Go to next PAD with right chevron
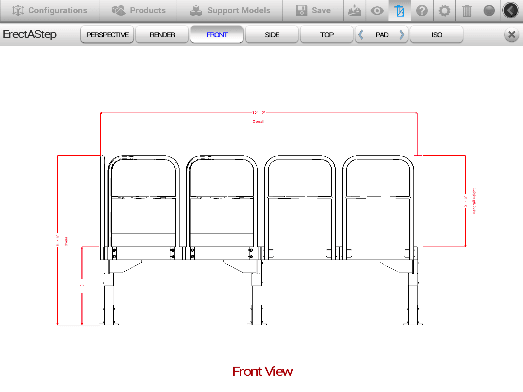 [x=402, y=34]
